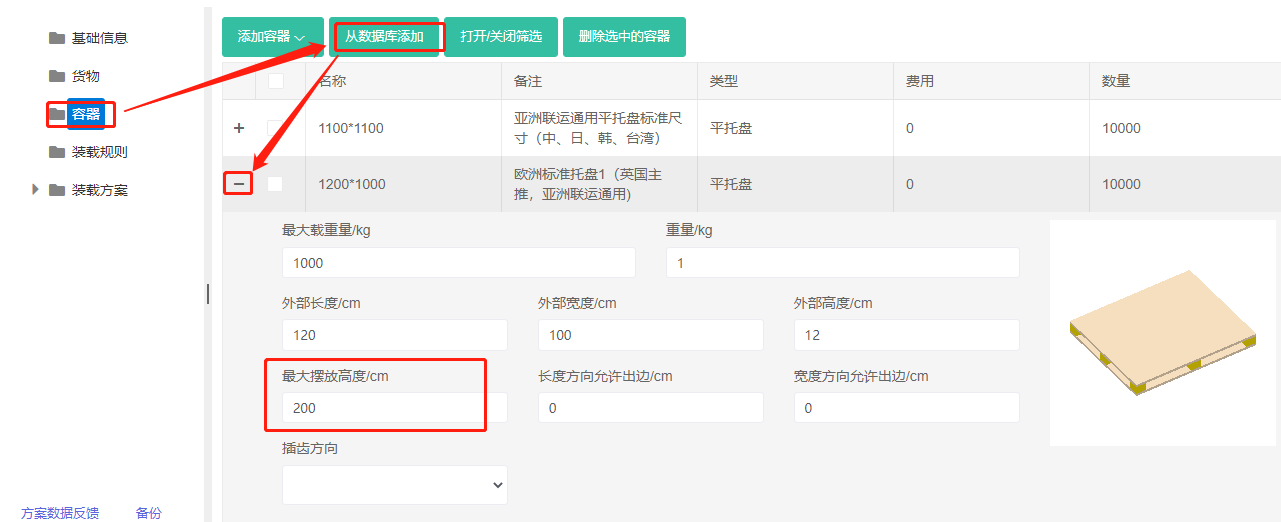Open the 方案数据反馈 link
Image resolution: width=1281 pixels, height=522 pixels.
click(60, 513)
